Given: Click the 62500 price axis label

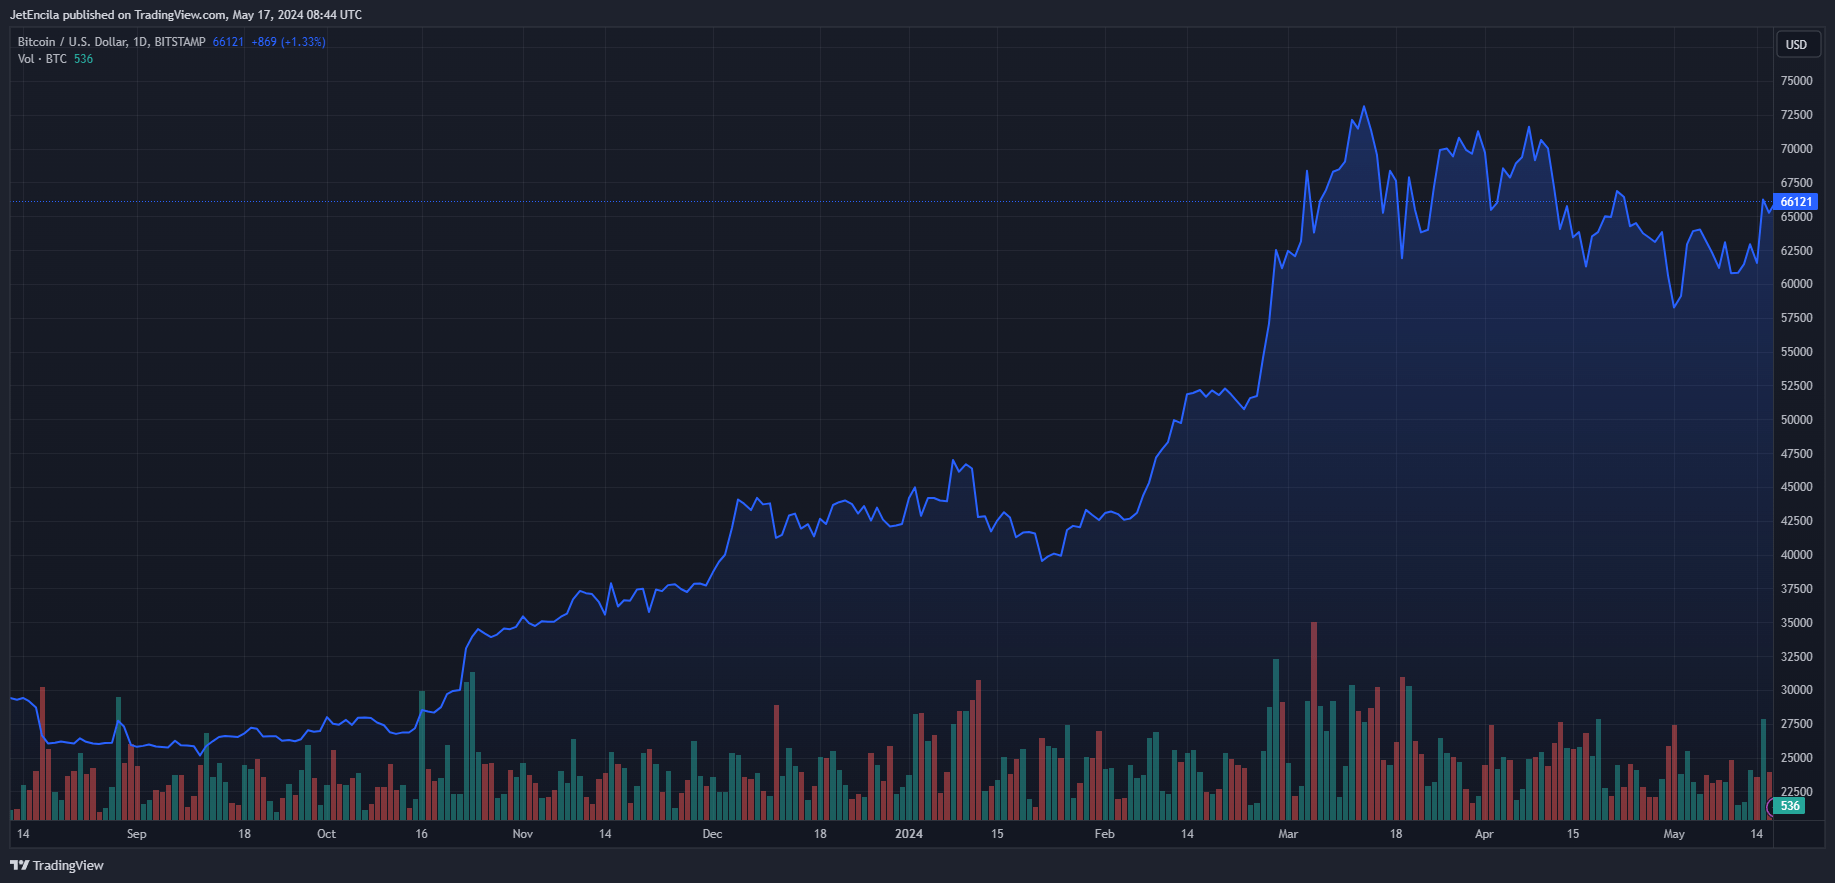Looking at the screenshot, I should [x=1796, y=251].
